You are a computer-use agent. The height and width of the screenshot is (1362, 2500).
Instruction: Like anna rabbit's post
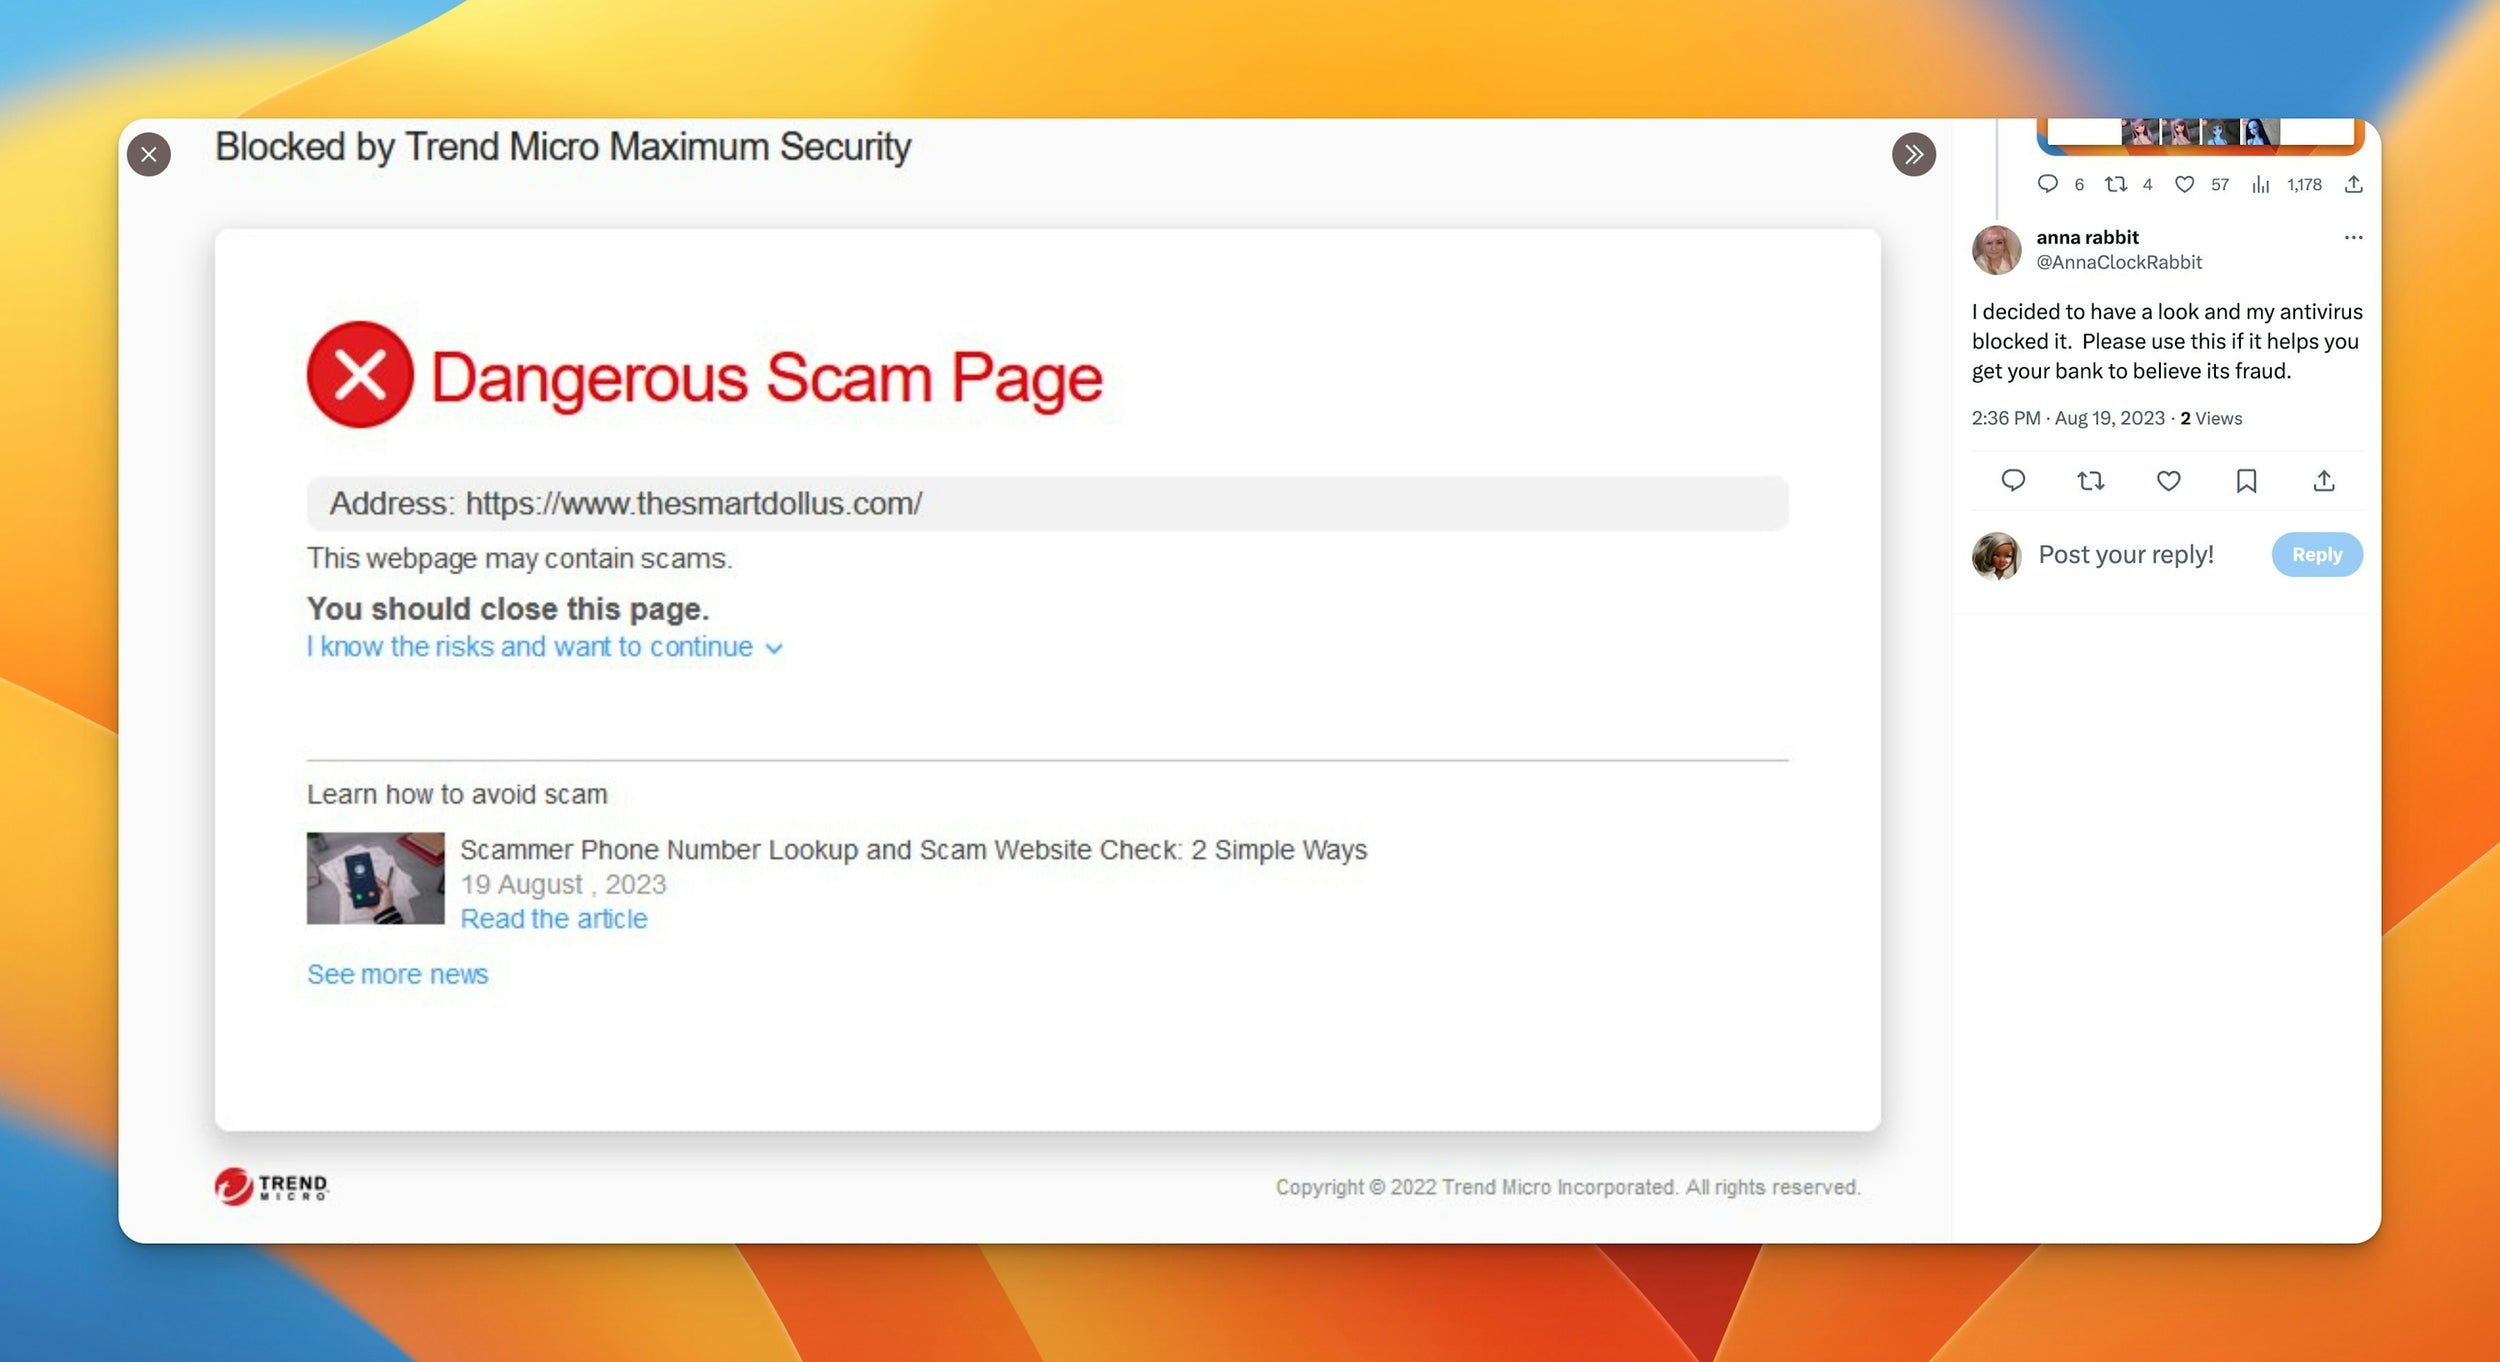2168,481
